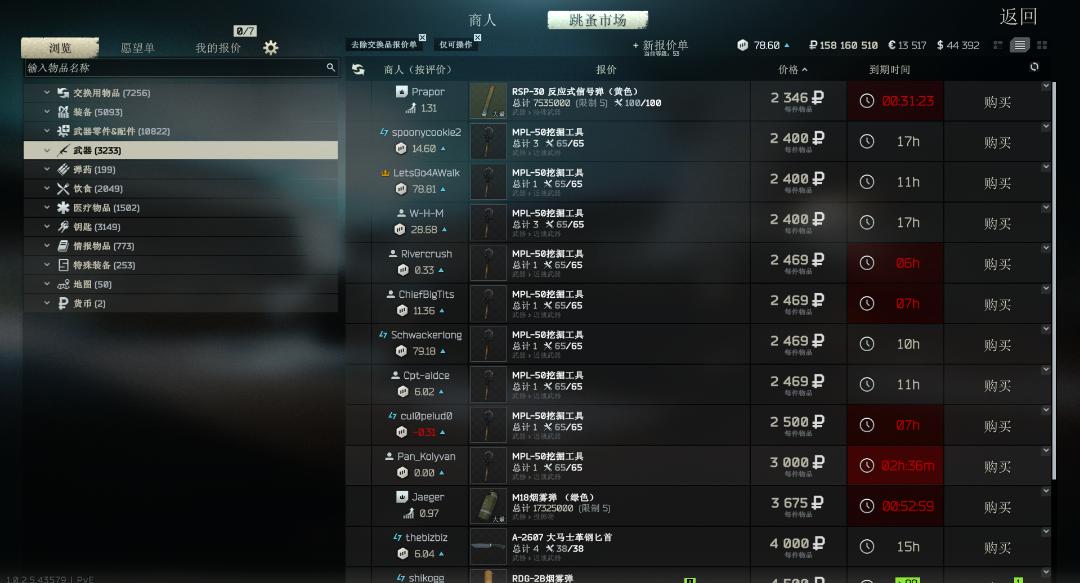
Task: Click the M18 smoke grenade item icon
Action: (x=488, y=506)
